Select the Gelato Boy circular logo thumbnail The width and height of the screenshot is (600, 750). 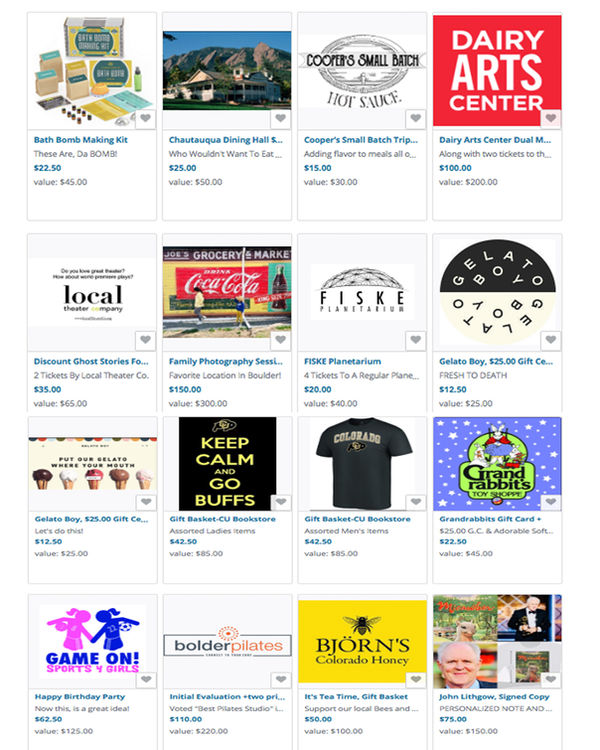point(498,292)
